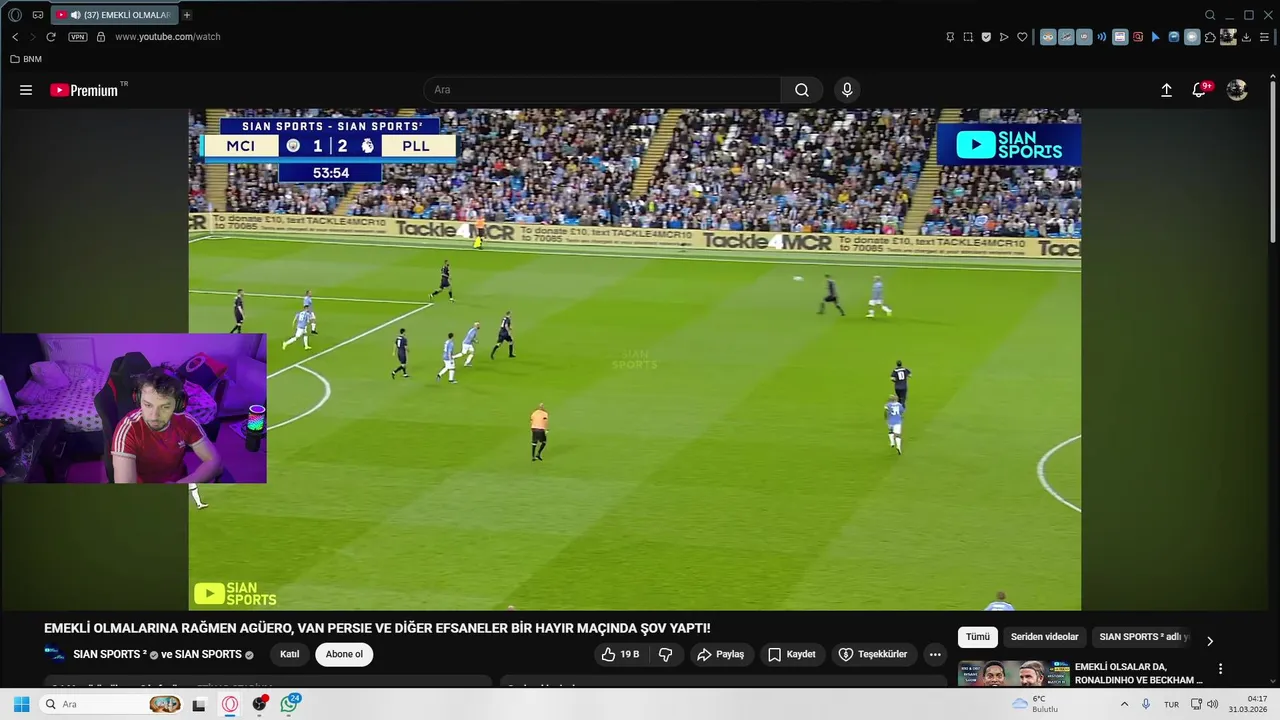This screenshot has height=720, width=1280.
Task: Click the address bar URL
Action: 168,37
